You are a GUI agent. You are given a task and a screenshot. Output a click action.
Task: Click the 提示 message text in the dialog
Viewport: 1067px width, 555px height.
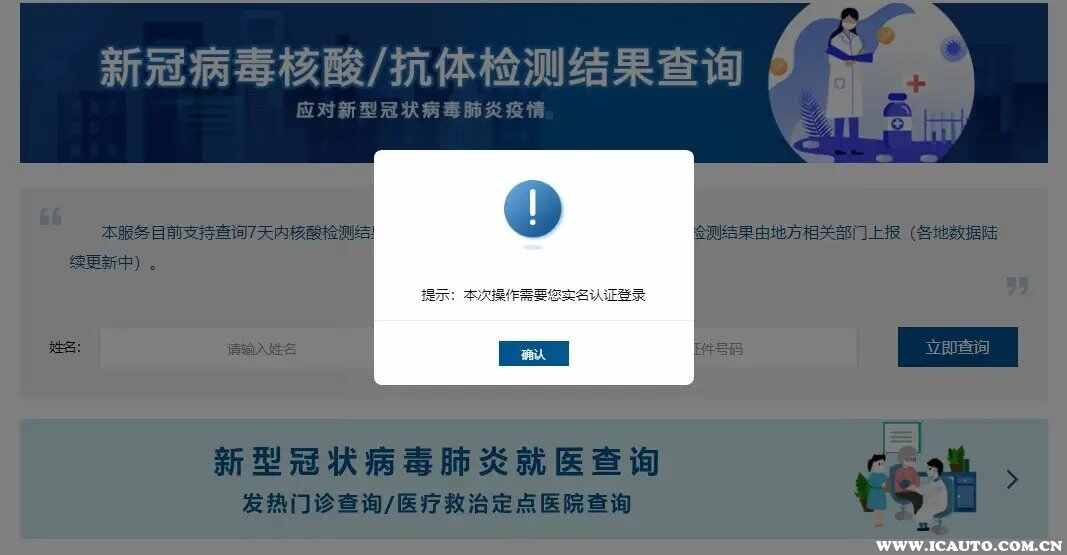(534, 295)
